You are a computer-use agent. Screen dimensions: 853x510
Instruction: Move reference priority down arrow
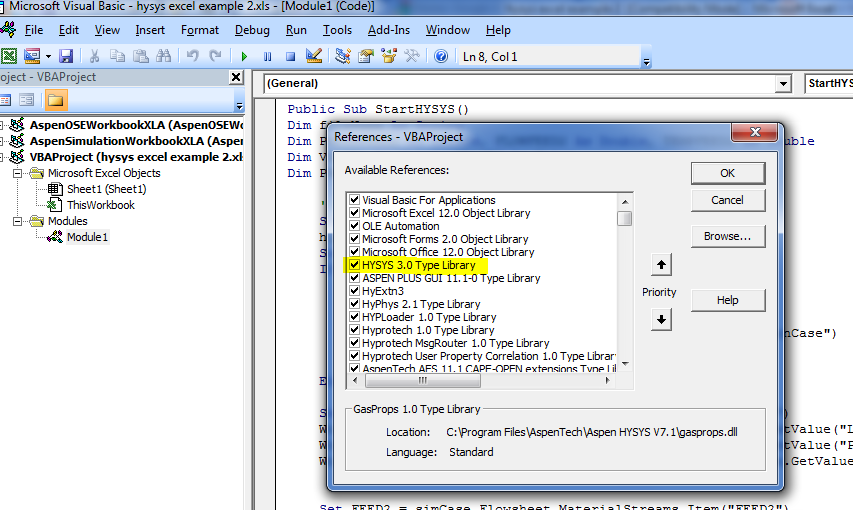coord(661,319)
